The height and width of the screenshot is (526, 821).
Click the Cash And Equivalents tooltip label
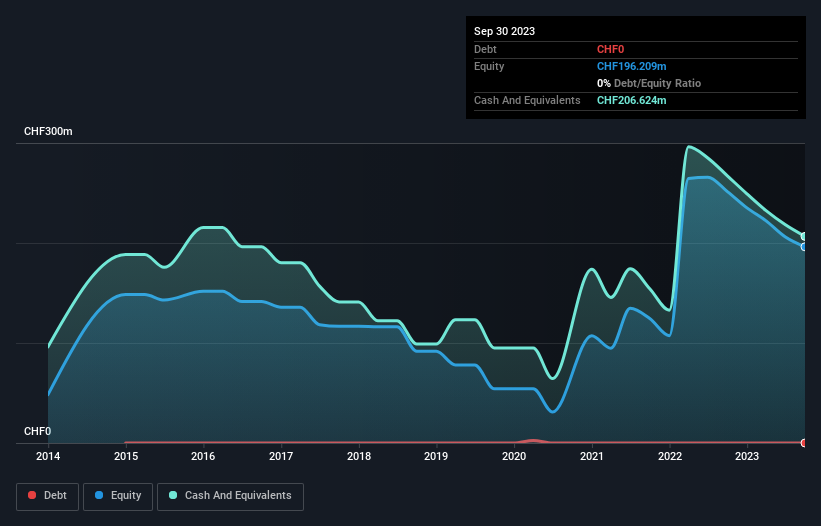pos(527,100)
